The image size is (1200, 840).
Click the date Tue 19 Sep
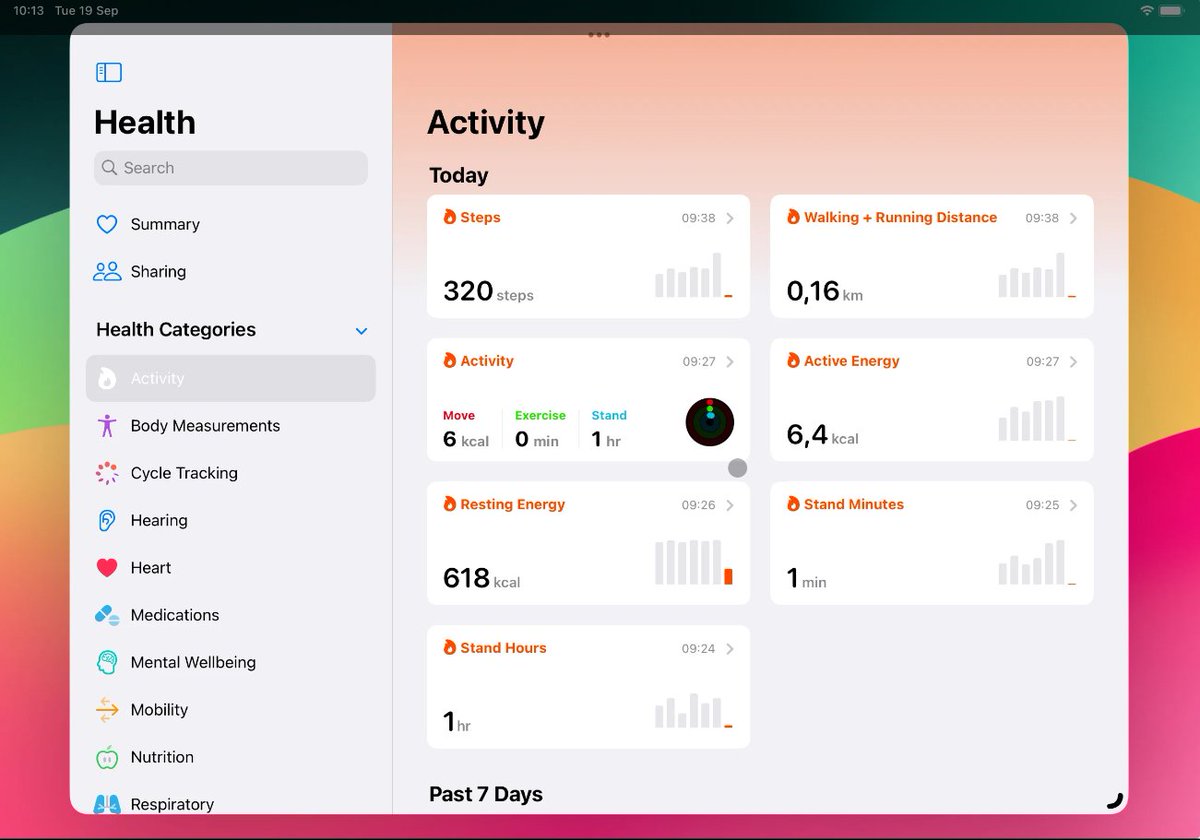(86, 10)
